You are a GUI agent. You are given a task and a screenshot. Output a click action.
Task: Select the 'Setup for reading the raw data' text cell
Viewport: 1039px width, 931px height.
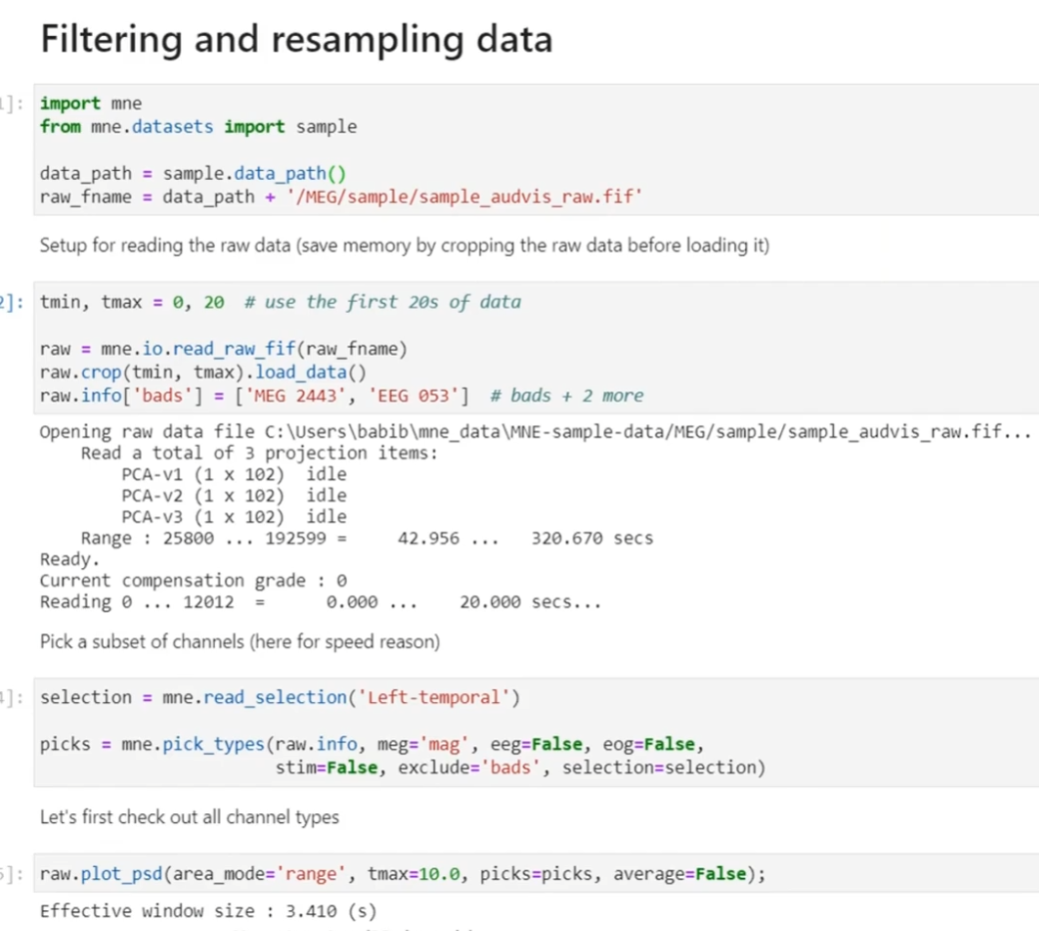click(x=404, y=245)
